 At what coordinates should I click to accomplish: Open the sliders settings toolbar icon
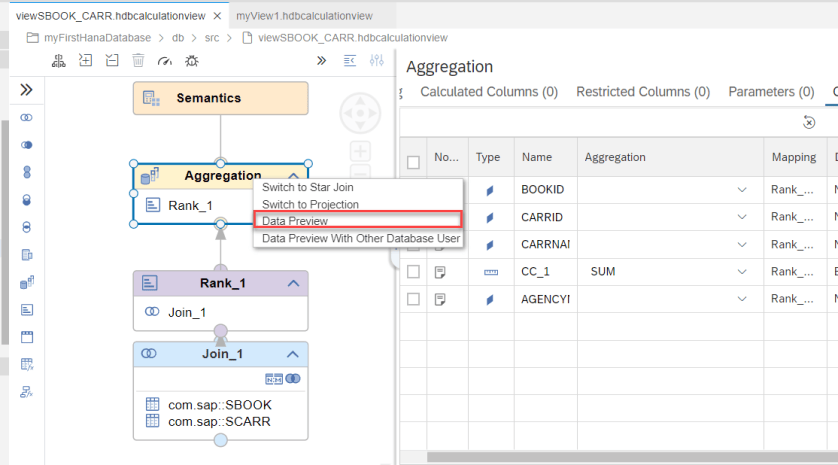click(377, 60)
